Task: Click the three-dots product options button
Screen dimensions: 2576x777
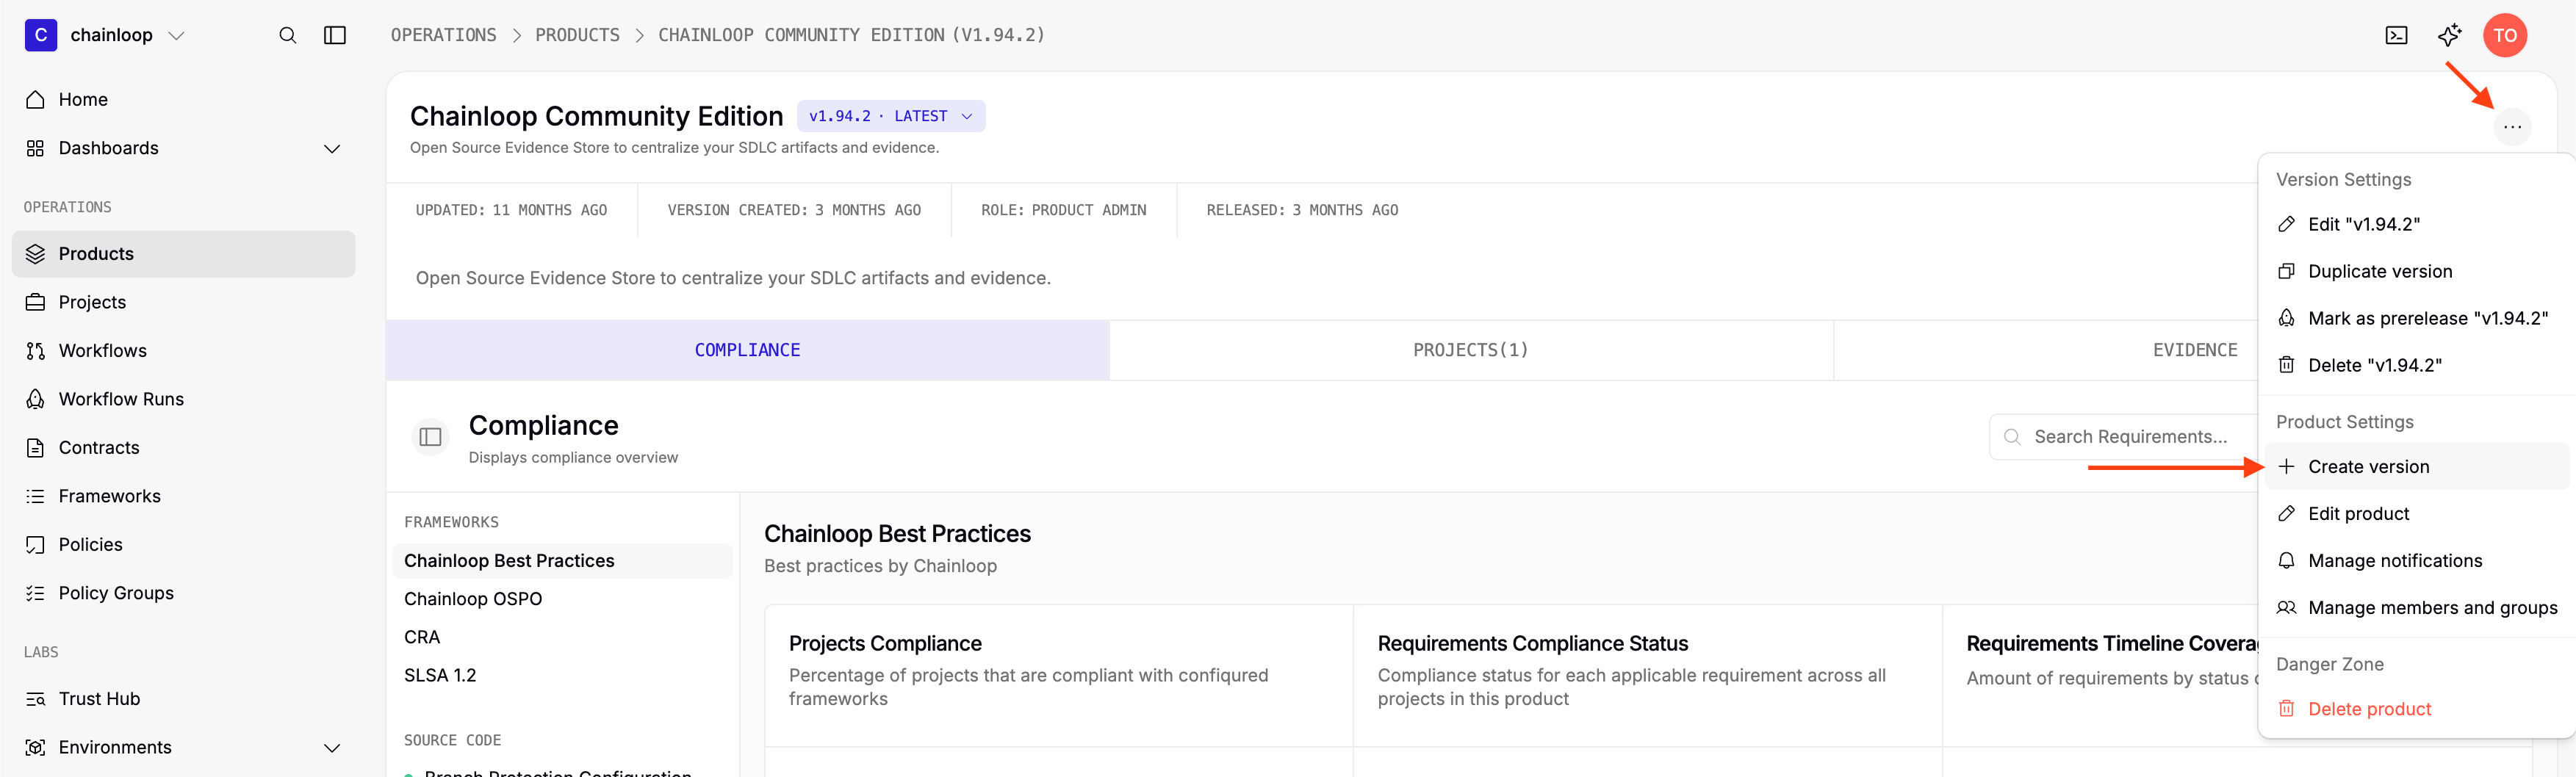Action: pyautogui.click(x=2512, y=127)
